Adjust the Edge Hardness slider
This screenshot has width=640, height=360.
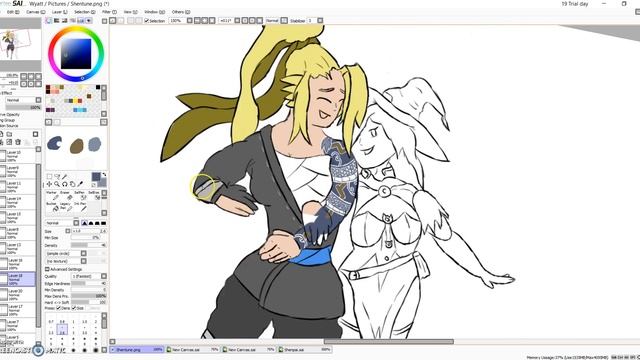point(89,283)
